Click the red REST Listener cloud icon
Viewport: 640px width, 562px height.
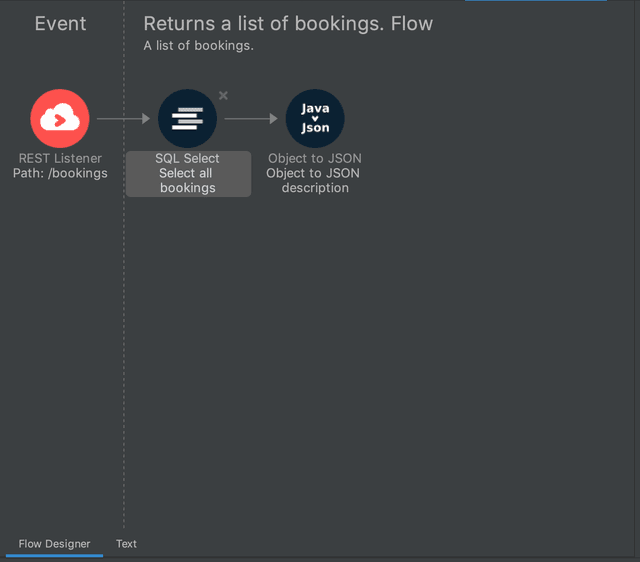(x=60, y=118)
